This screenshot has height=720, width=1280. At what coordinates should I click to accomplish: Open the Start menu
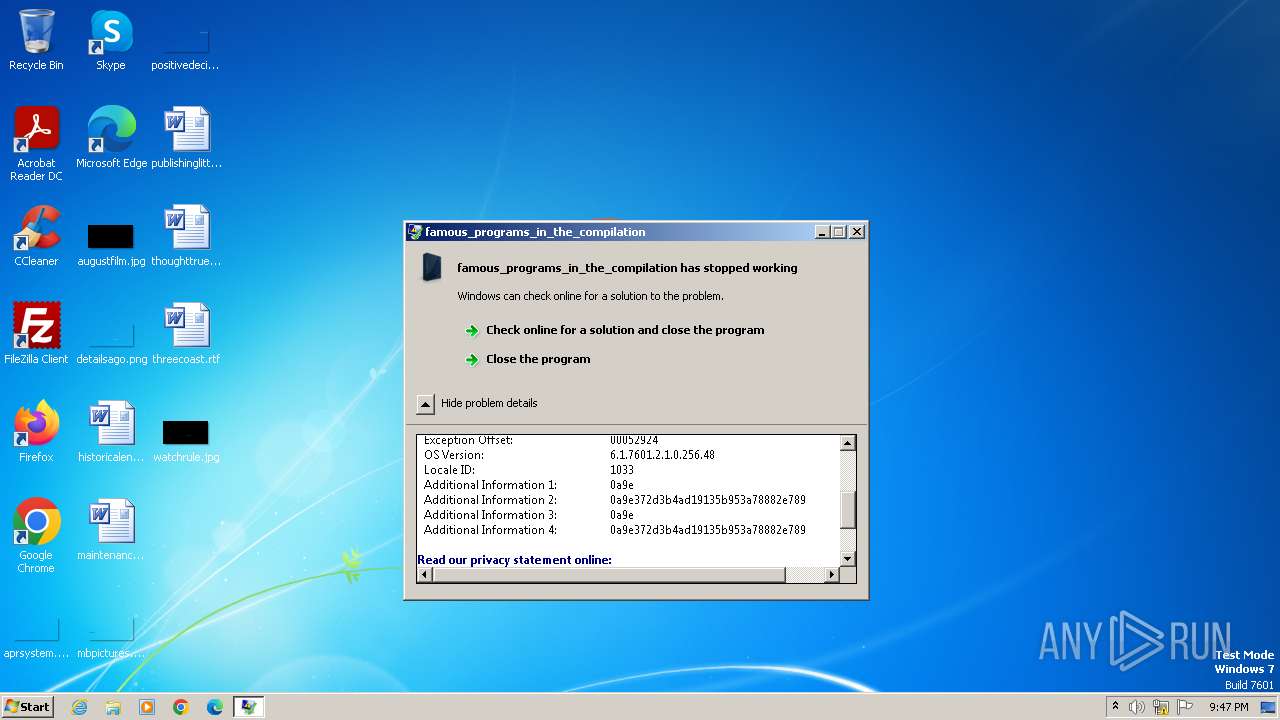point(28,707)
